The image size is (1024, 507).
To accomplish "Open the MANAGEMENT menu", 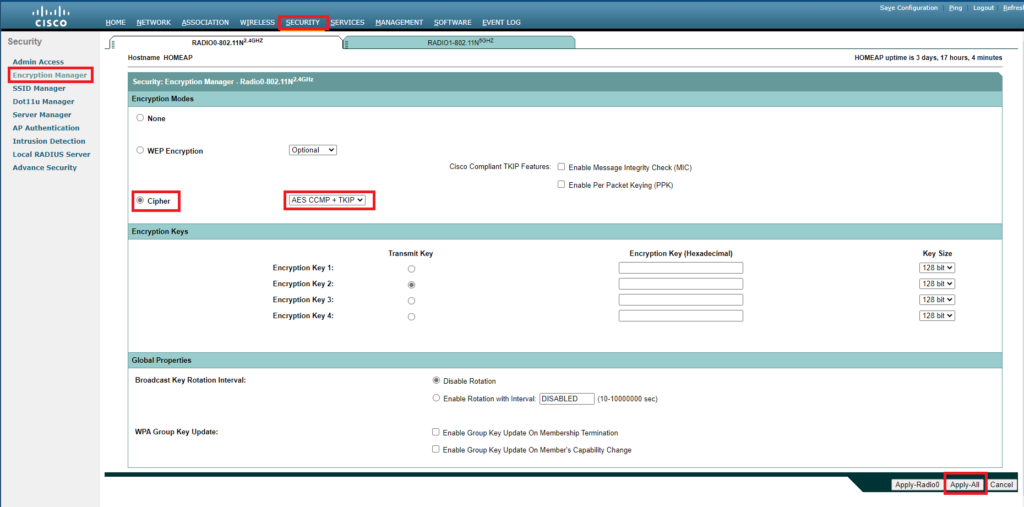I will pyautogui.click(x=399, y=22).
